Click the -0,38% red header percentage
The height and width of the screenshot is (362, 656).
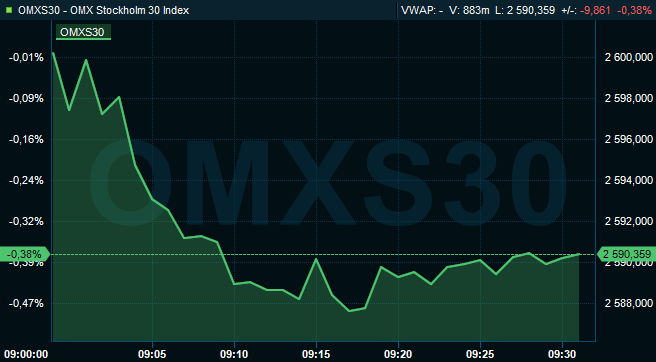pos(634,10)
